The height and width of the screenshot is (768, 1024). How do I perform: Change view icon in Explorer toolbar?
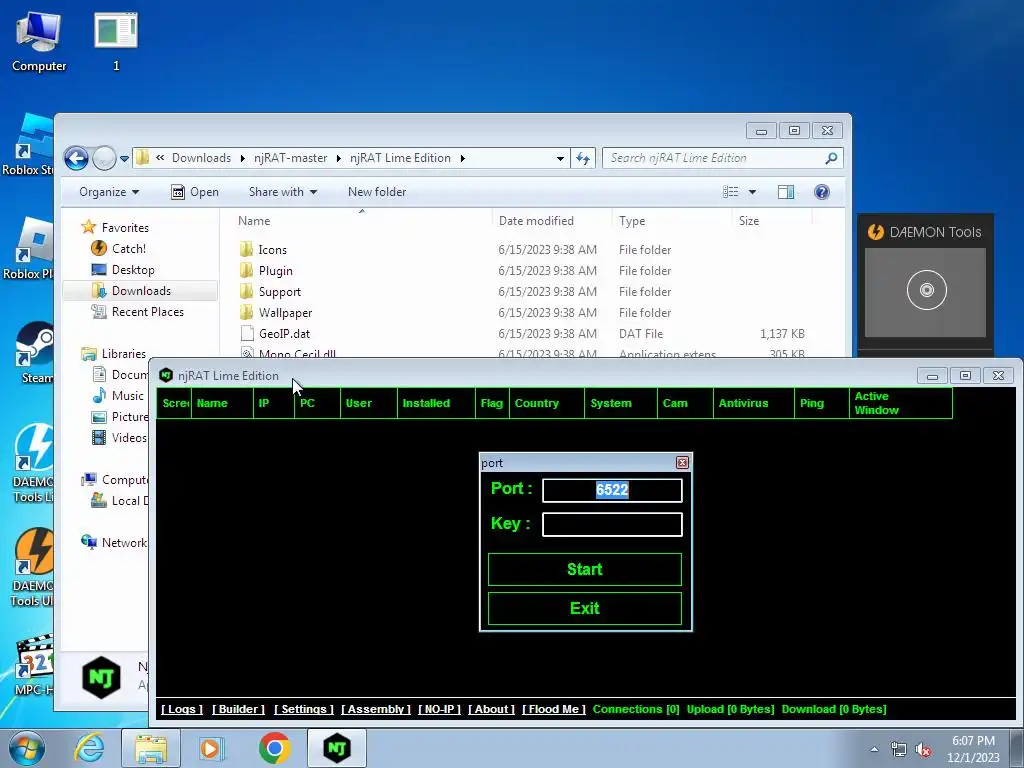(x=731, y=192)
